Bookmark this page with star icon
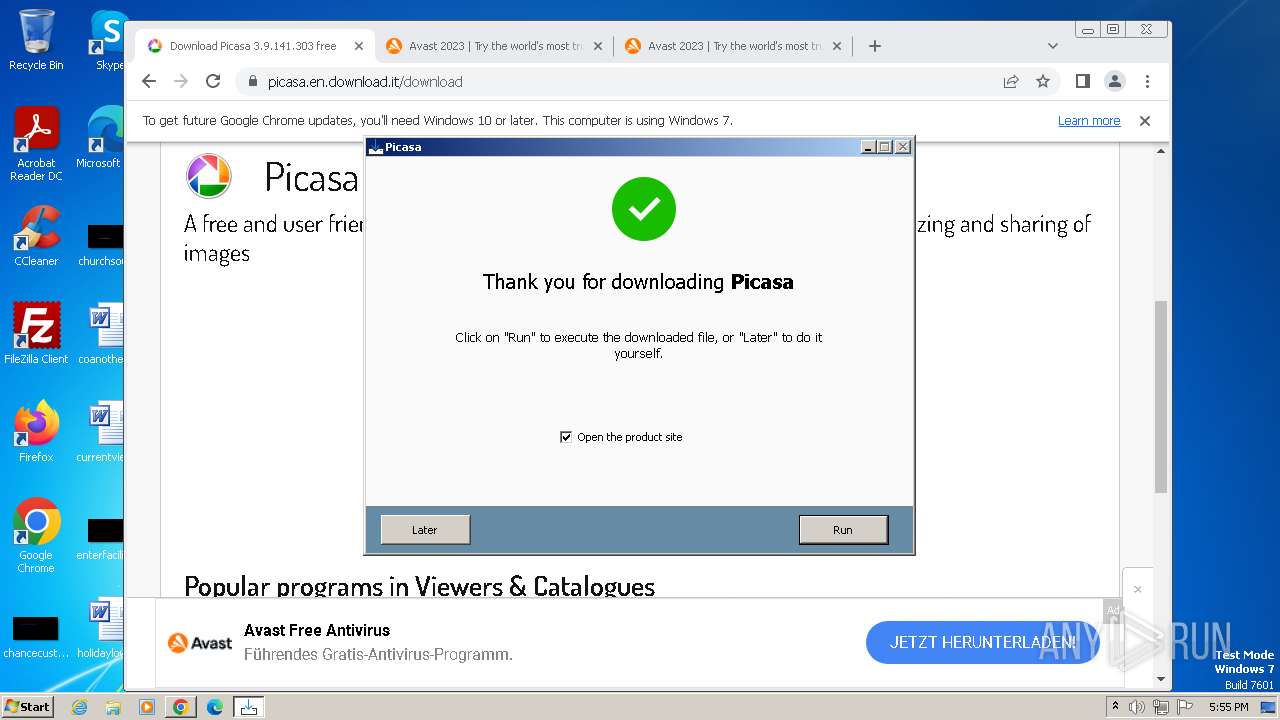 click(1043, 82)
